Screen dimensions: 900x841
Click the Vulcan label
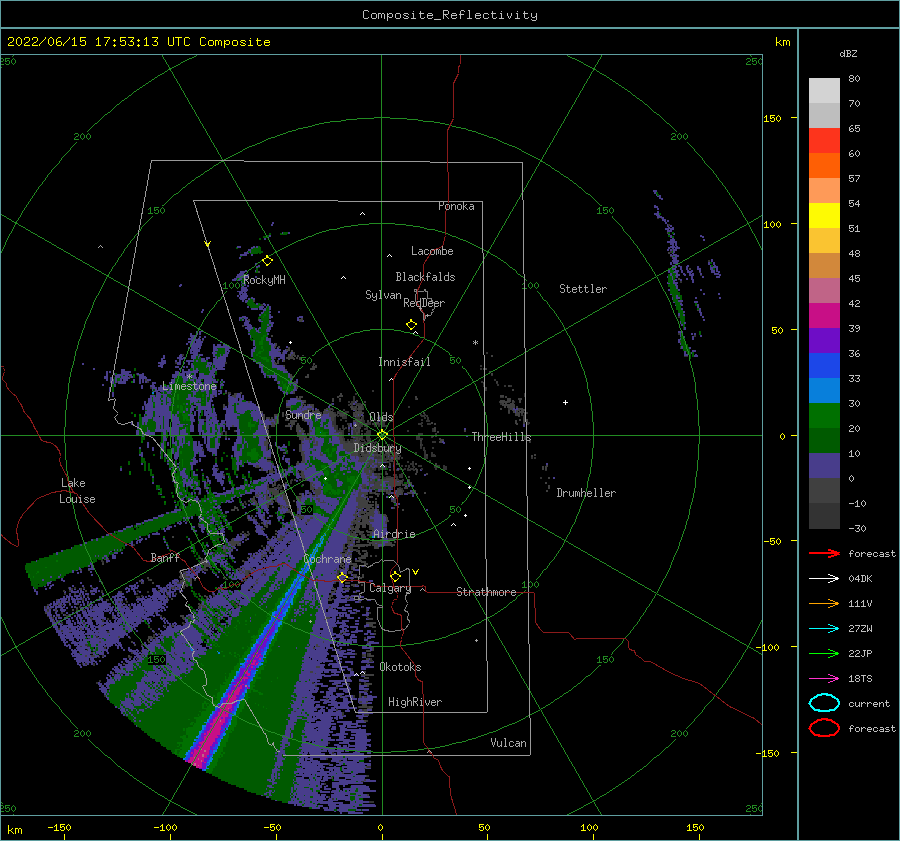coord(509,743)
